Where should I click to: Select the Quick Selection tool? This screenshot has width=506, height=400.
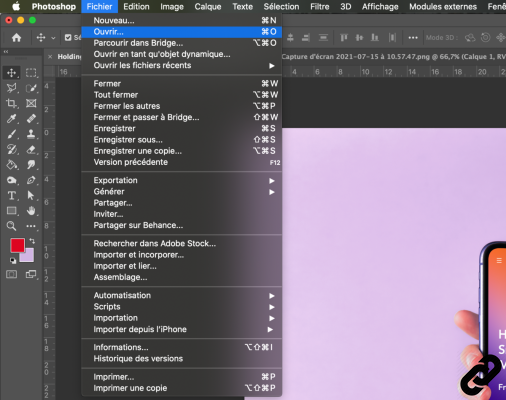pos(31,88)
